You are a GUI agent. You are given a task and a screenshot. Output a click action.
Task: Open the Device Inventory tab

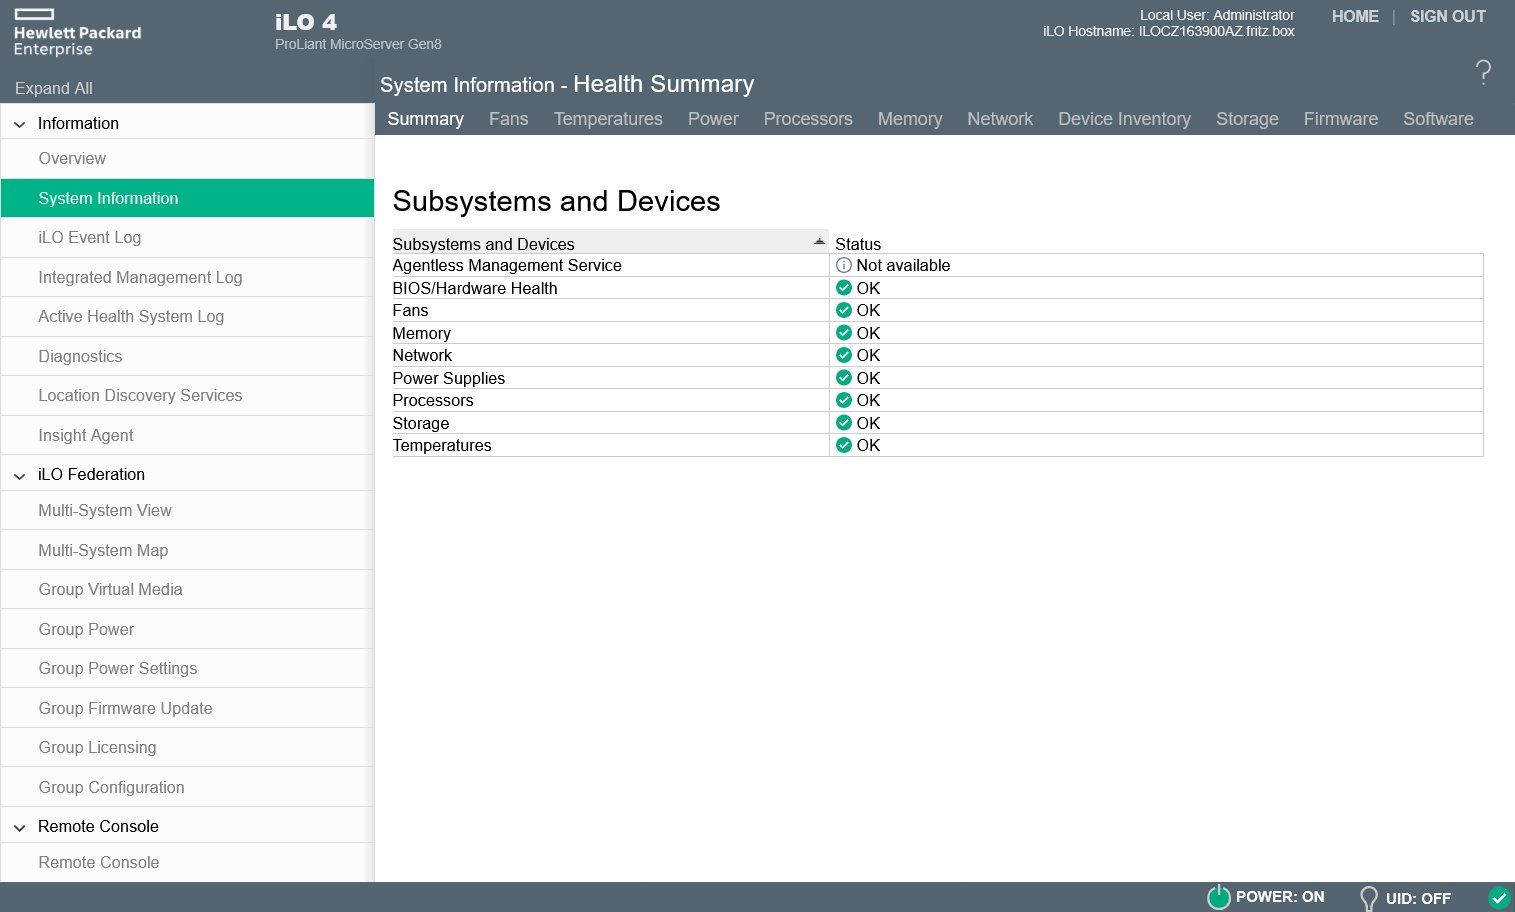click(1124, 119)
